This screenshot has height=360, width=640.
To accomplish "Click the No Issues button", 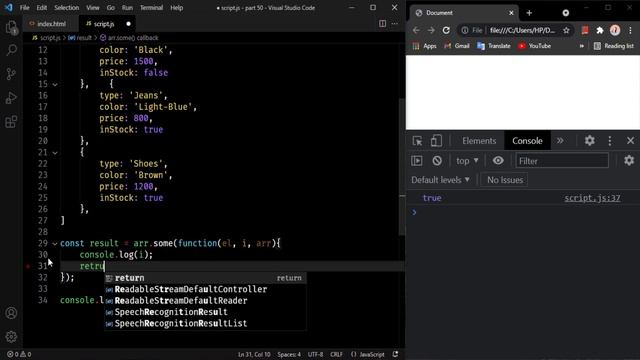I will 505,180.
